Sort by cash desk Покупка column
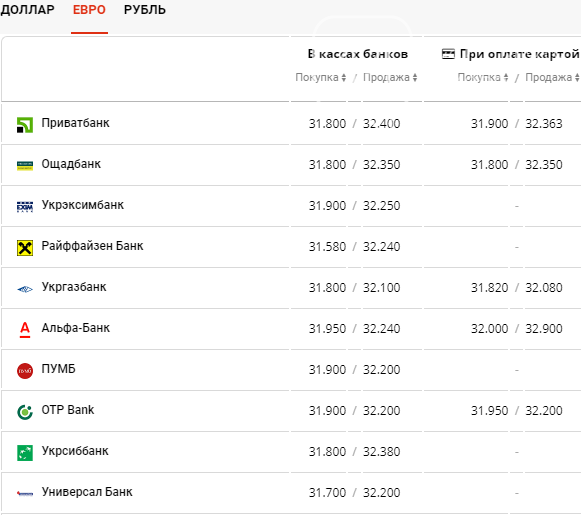 coord(321,77)
